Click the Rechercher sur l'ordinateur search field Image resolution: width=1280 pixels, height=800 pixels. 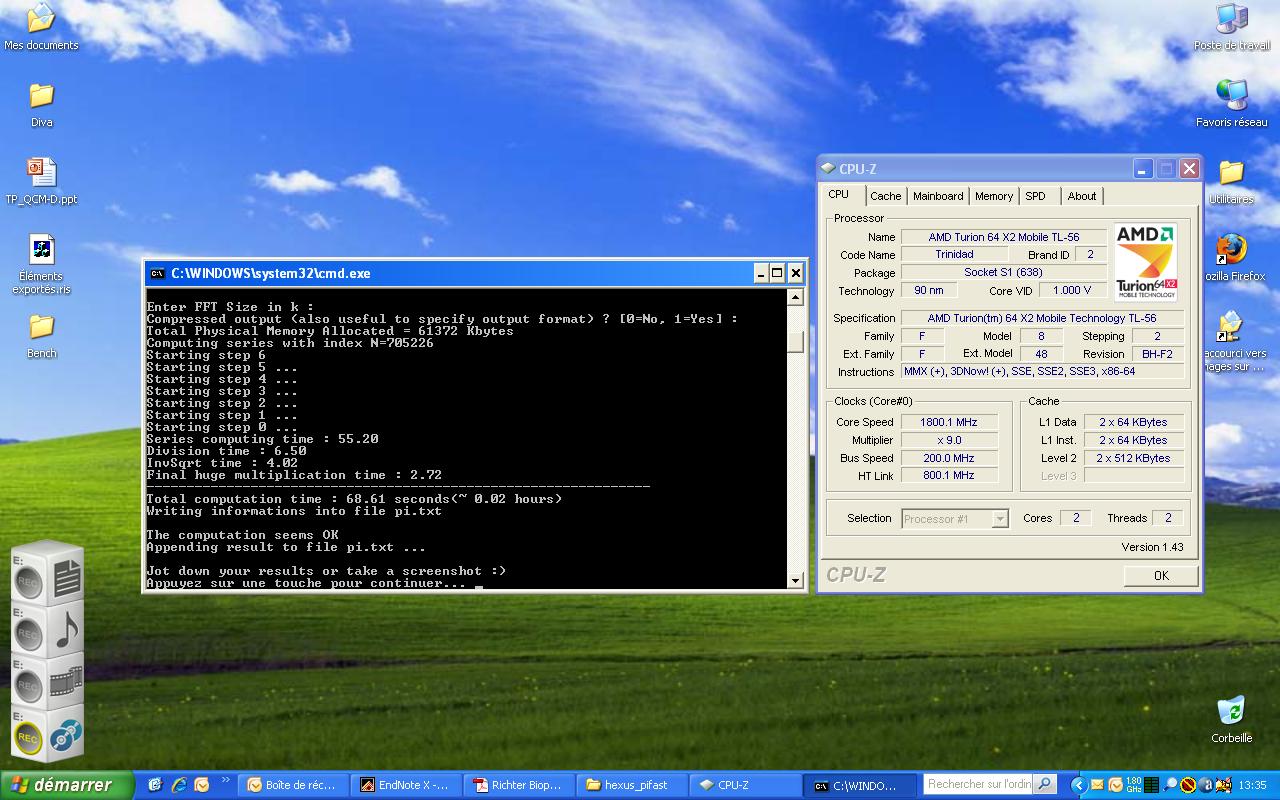point(979,785)
